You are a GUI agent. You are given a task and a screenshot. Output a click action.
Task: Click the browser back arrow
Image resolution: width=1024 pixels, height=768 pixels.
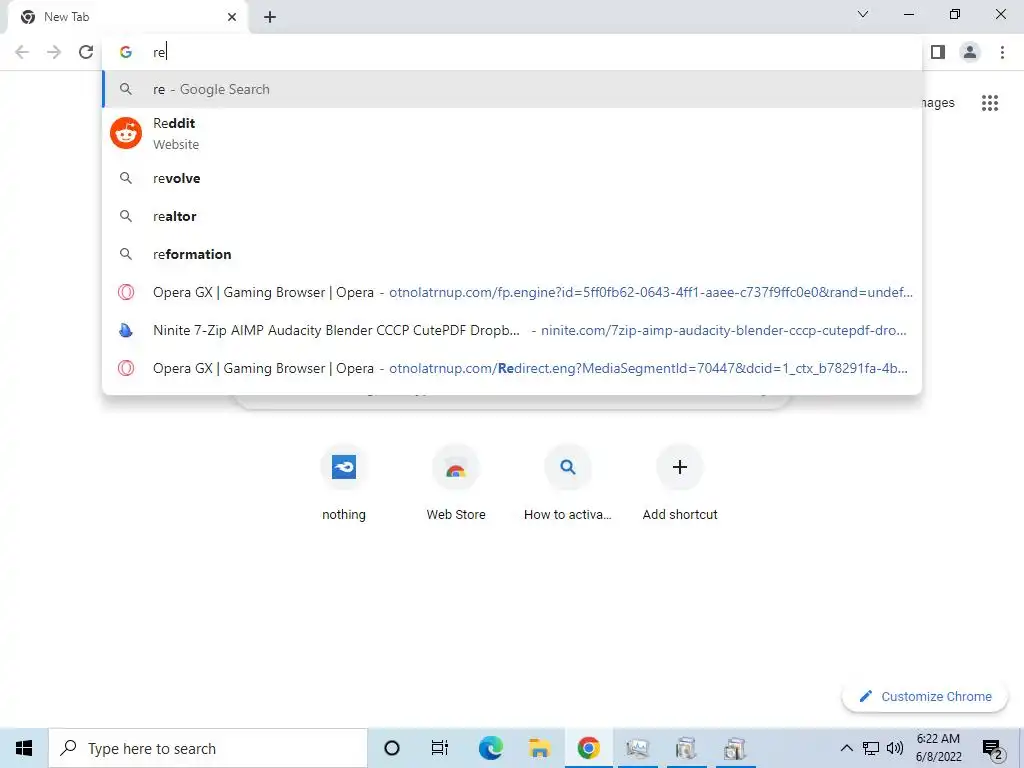point(22,52)
